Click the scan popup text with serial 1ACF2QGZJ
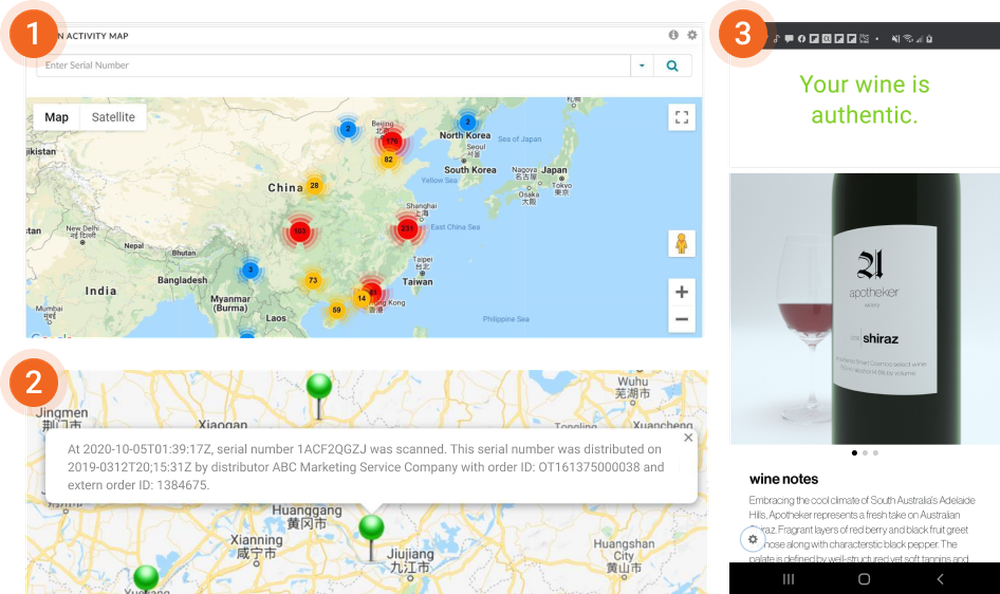This screenshot has width=1000, height=594. [366, 467]
